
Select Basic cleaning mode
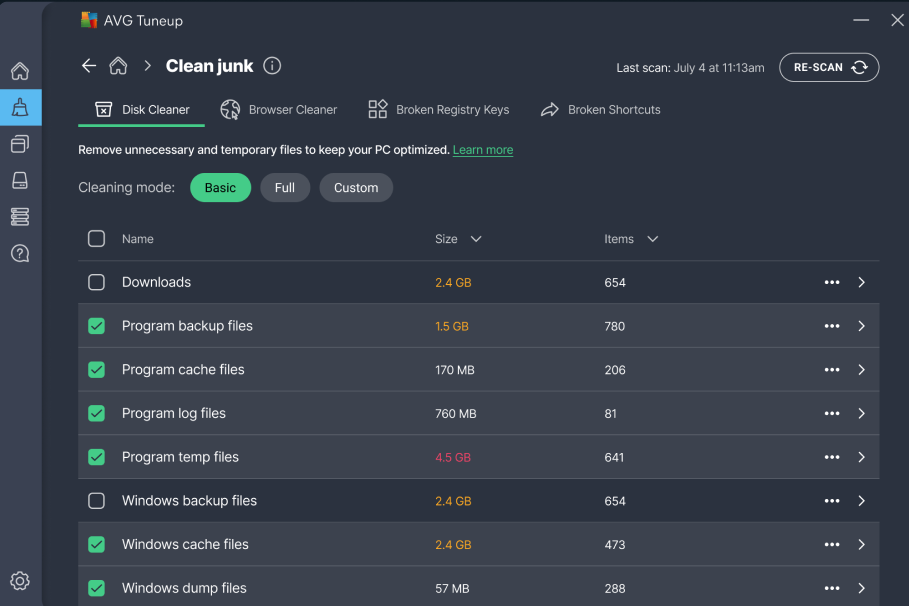[x=220, y=188]
